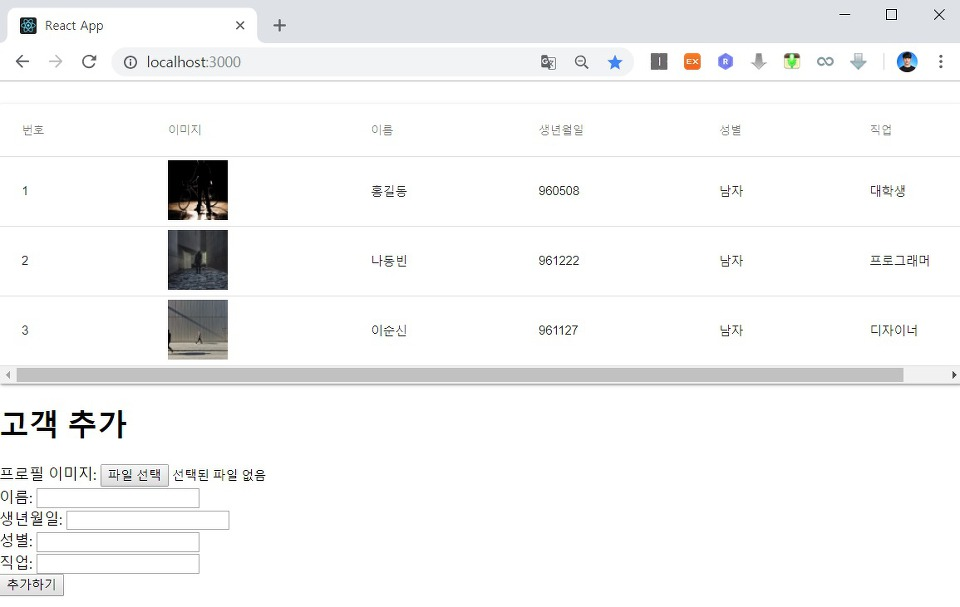Click the site information icon in the address bar
The image size is (960, 607).
coord(131,62)
